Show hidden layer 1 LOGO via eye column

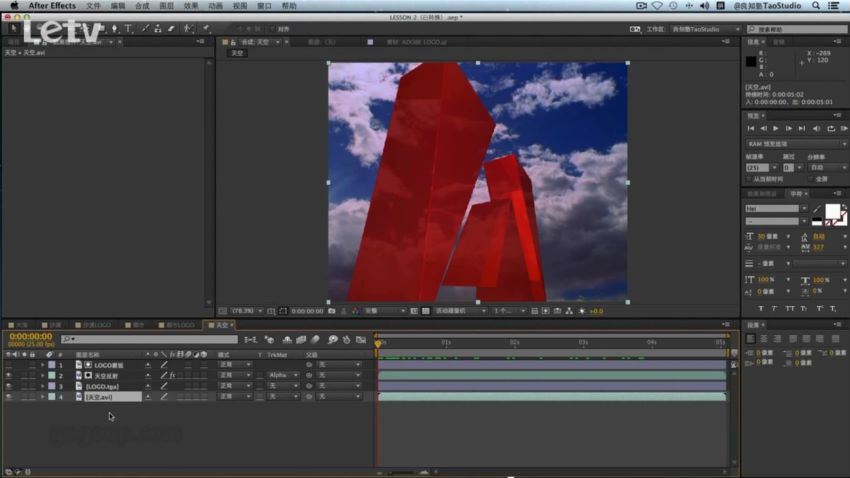pyautogui.click(x=8, y=365)
